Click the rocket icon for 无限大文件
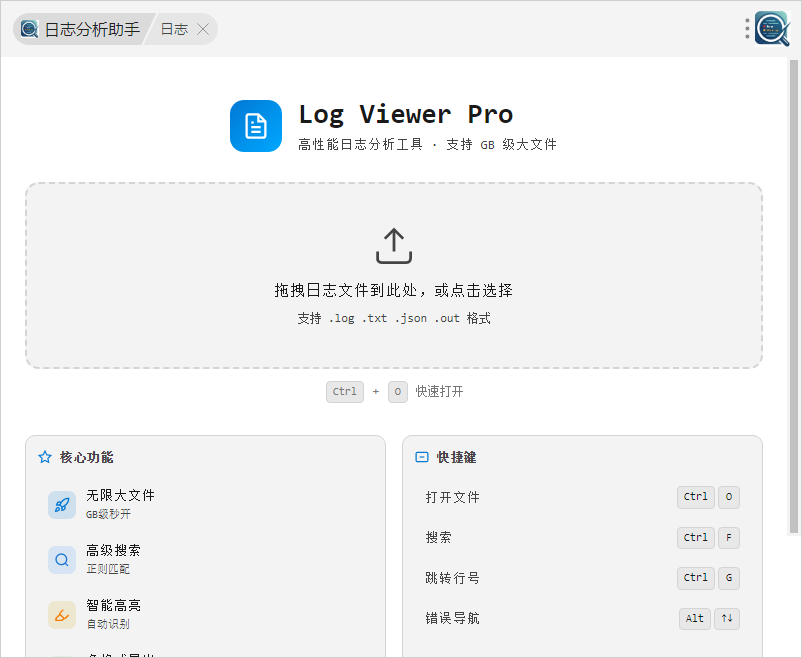Viewport: 802px width, 658px height. (62, 505)
